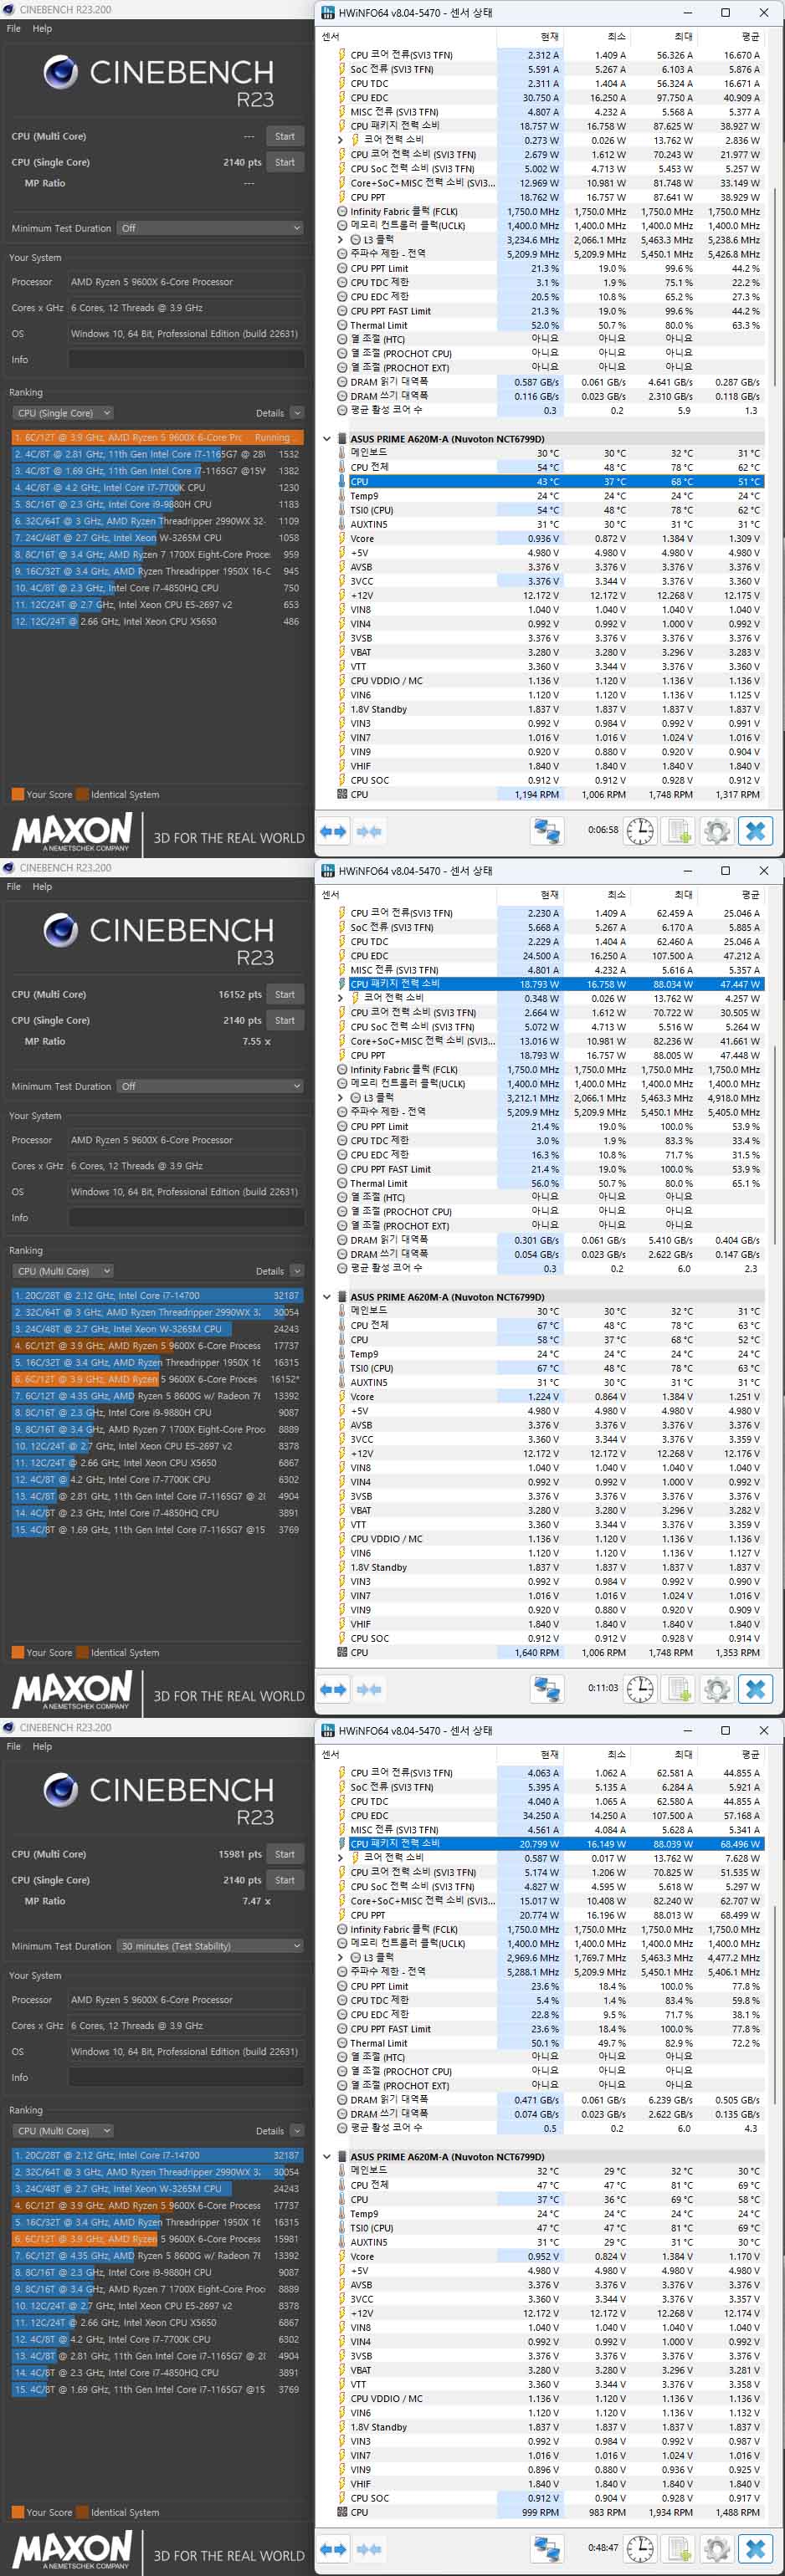Open Minimum Test Duration dropdown in Cinebench scoring 16152 pts
This screenshot has height=2576, width=785.
210,1086
